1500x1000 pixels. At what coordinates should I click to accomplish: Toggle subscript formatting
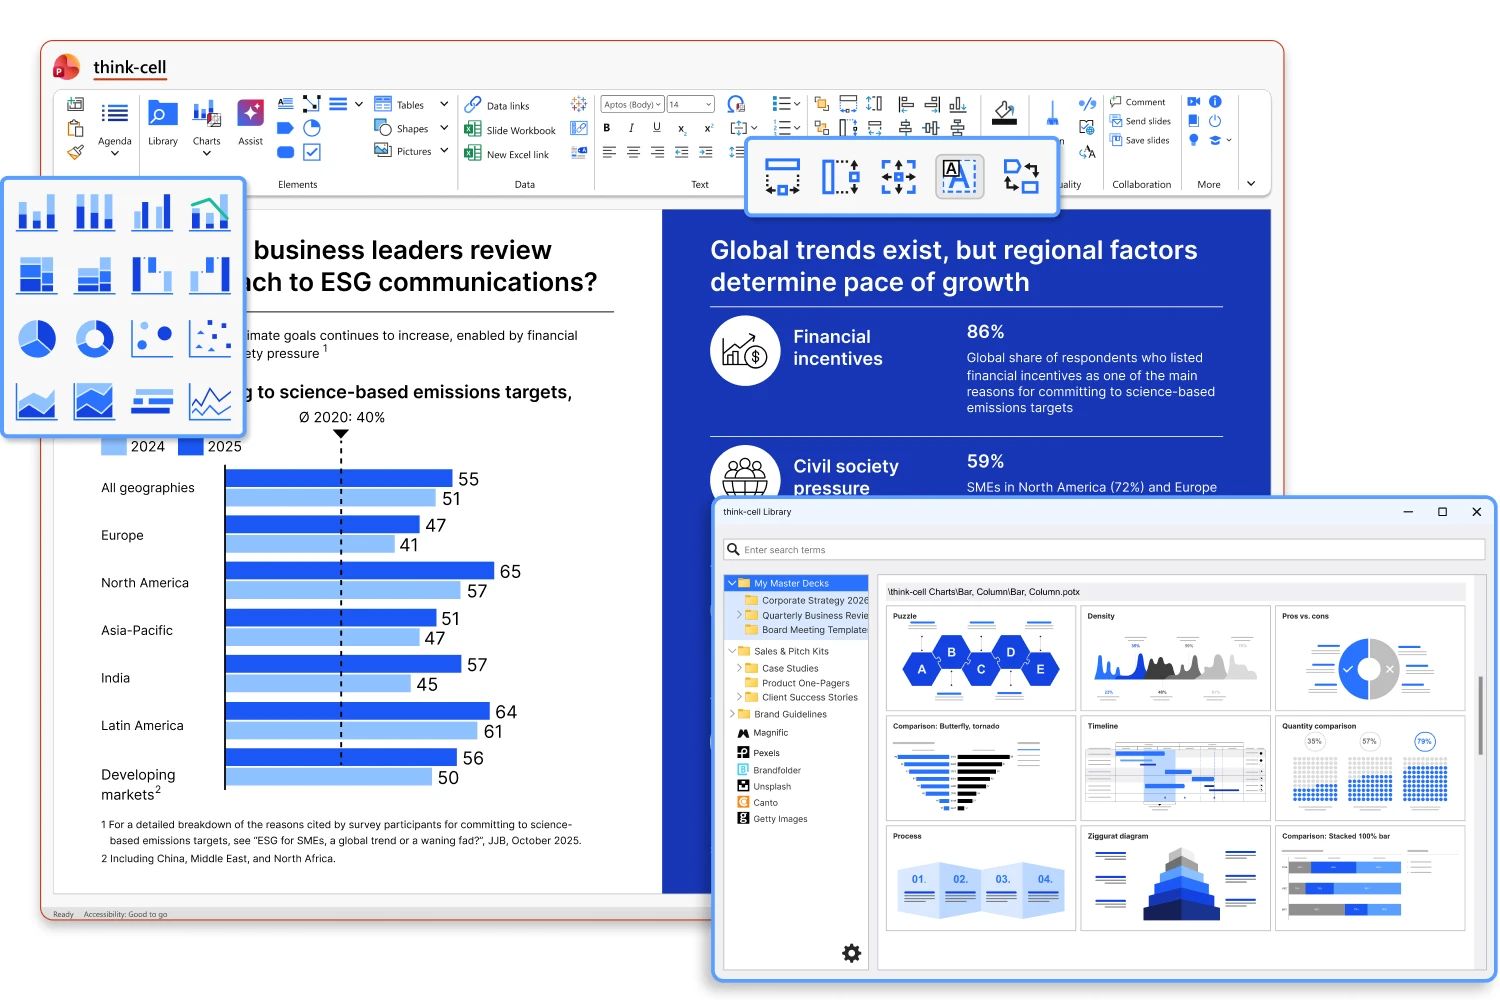(682, 128)
